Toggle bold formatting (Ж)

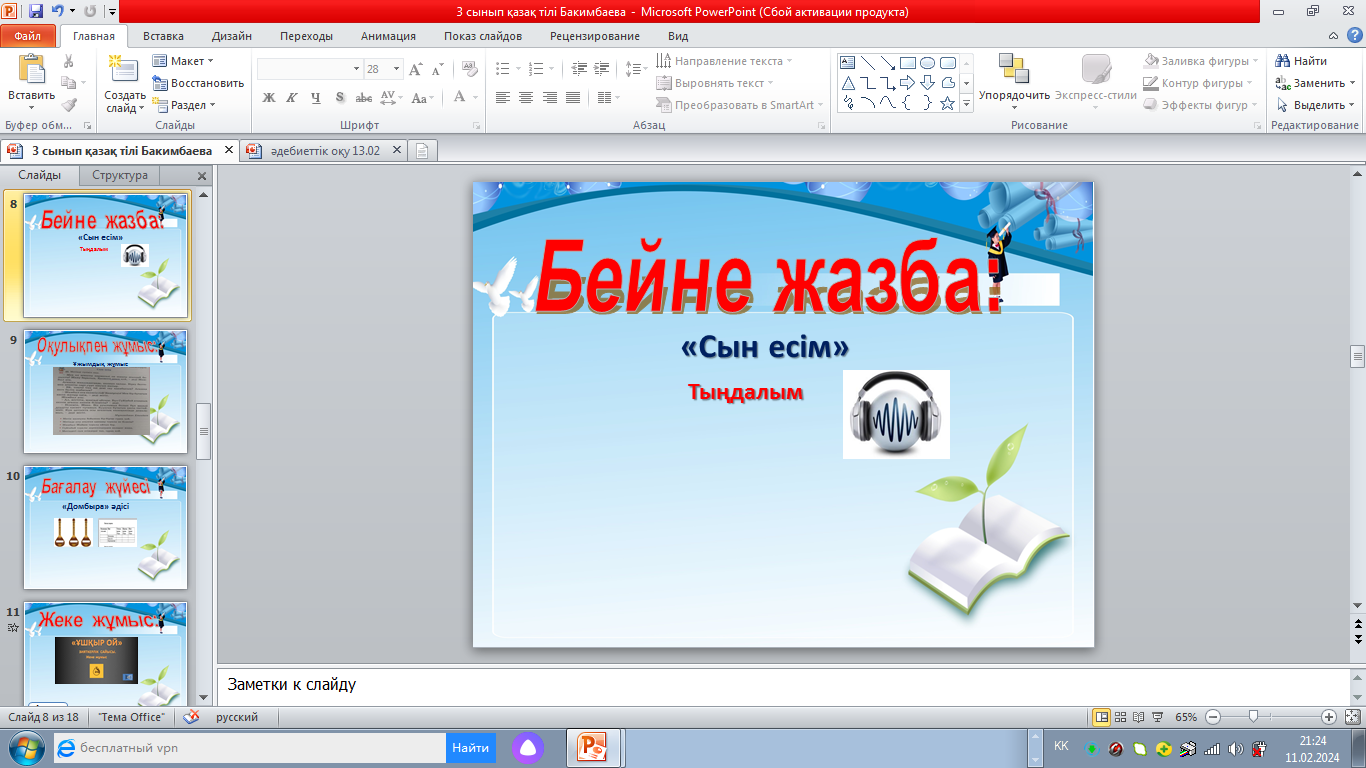tap(268, 98)
